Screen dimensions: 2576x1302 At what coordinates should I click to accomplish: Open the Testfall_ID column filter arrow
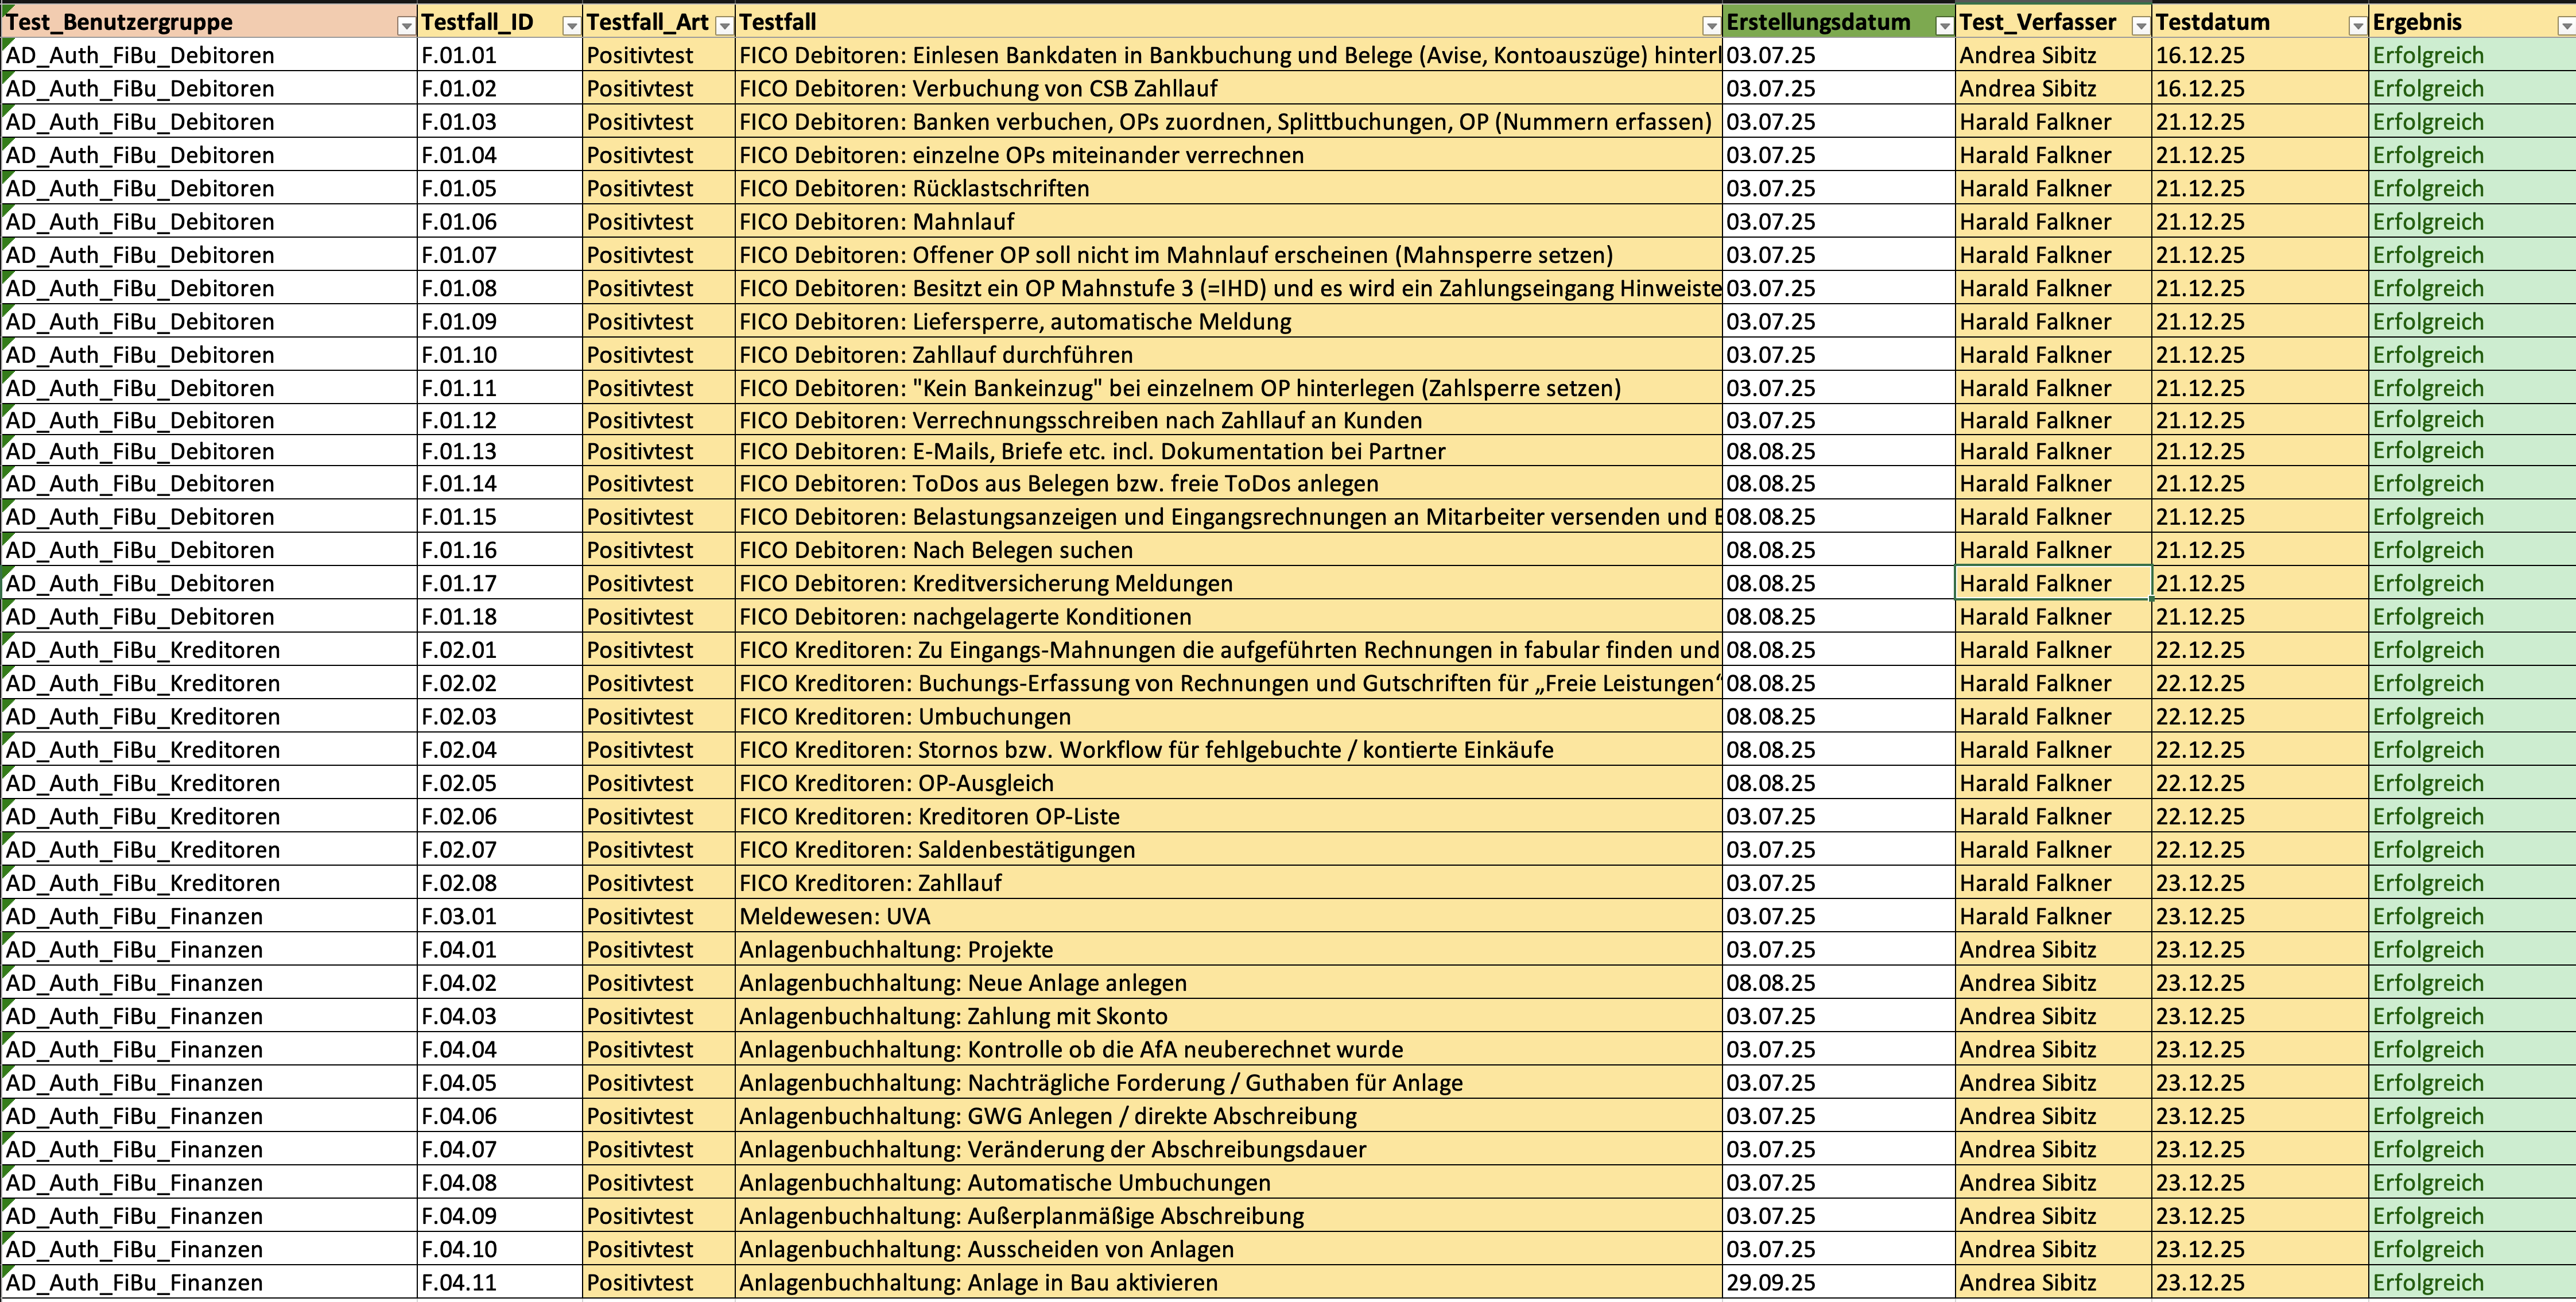point(571,26)
